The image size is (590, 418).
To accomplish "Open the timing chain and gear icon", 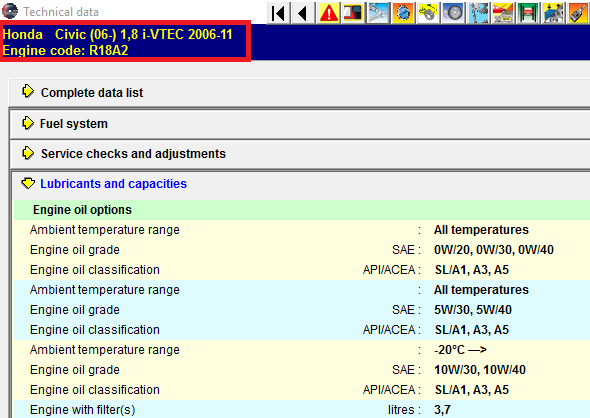I will pyautogui.click(x=478, y=13).
